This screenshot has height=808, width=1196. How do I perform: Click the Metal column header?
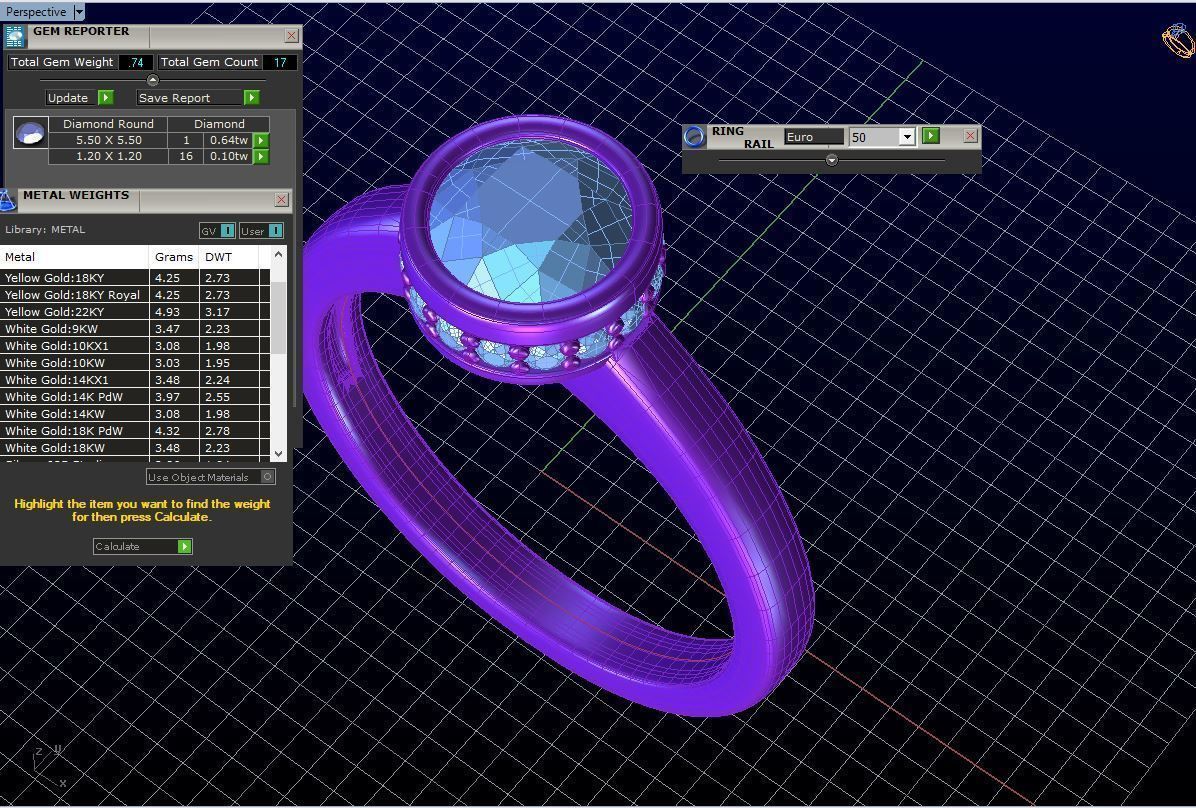pyautogui.click(x=74, y=257)
